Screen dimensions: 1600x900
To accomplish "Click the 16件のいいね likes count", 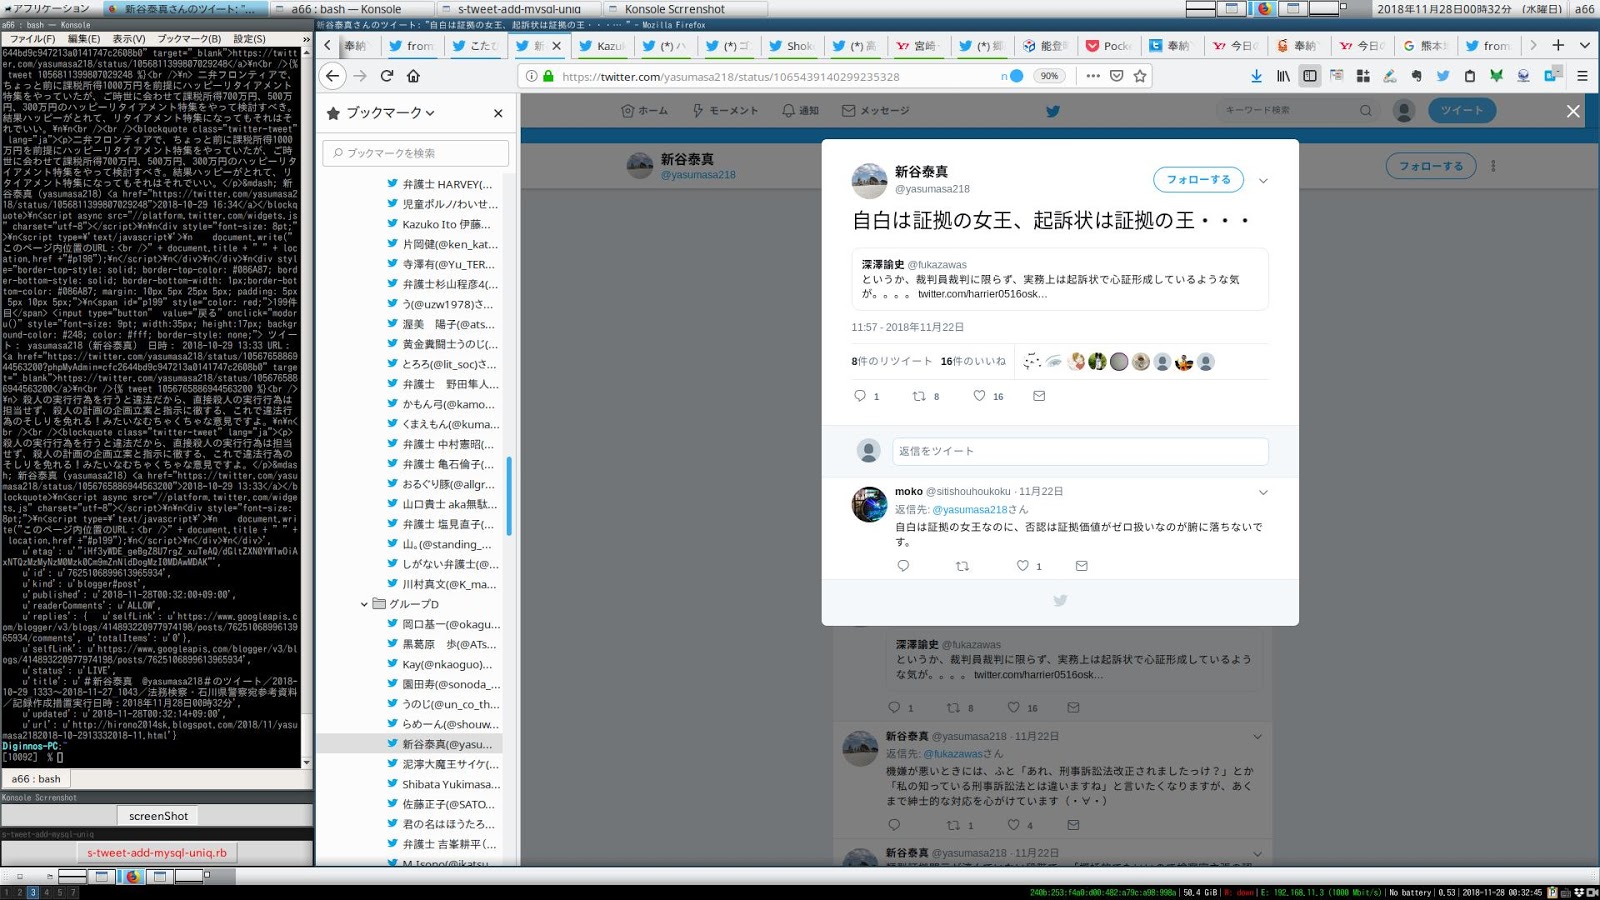I will pyautogui.click(x=973, y=361).
